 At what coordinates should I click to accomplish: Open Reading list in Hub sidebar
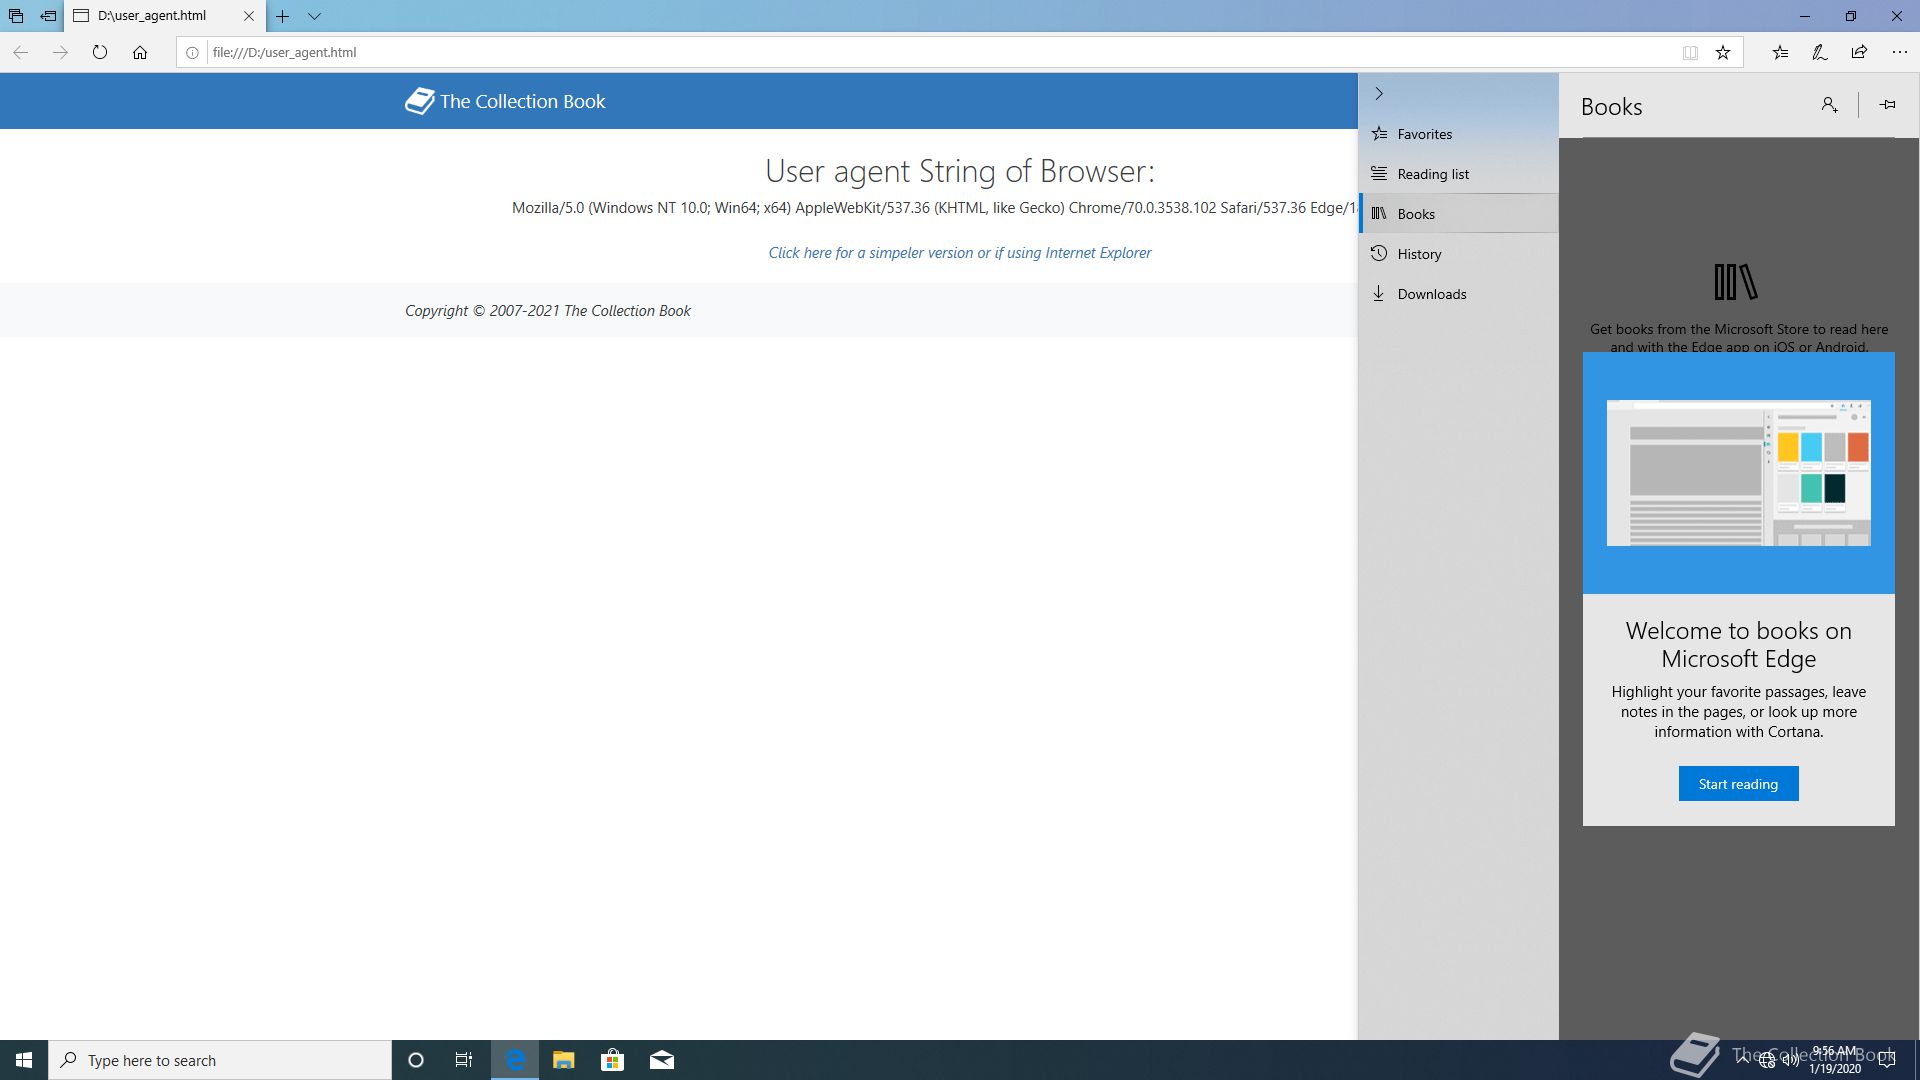pos(1458,174)
